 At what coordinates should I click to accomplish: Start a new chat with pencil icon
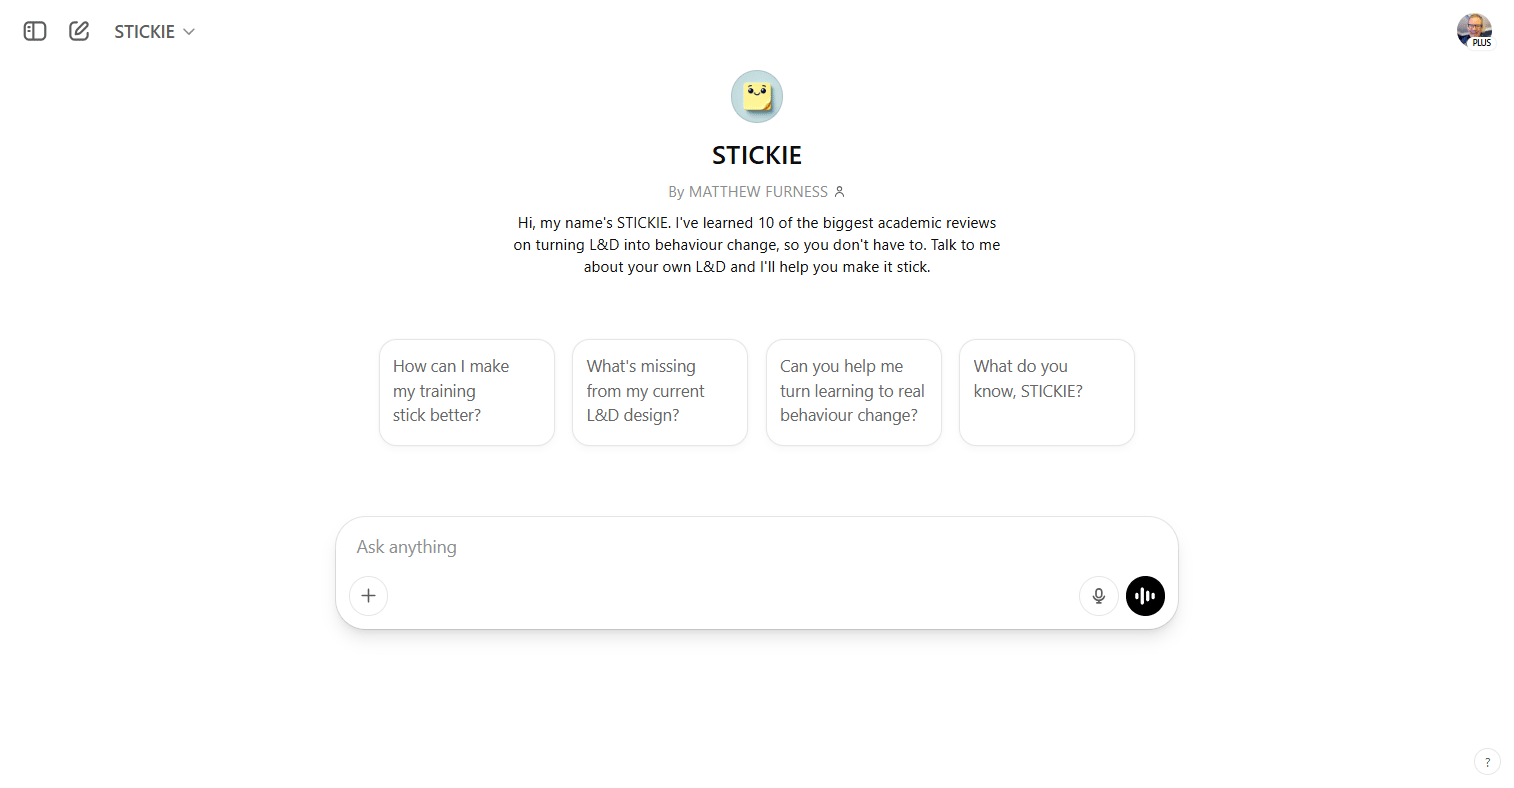pos(79,31)
